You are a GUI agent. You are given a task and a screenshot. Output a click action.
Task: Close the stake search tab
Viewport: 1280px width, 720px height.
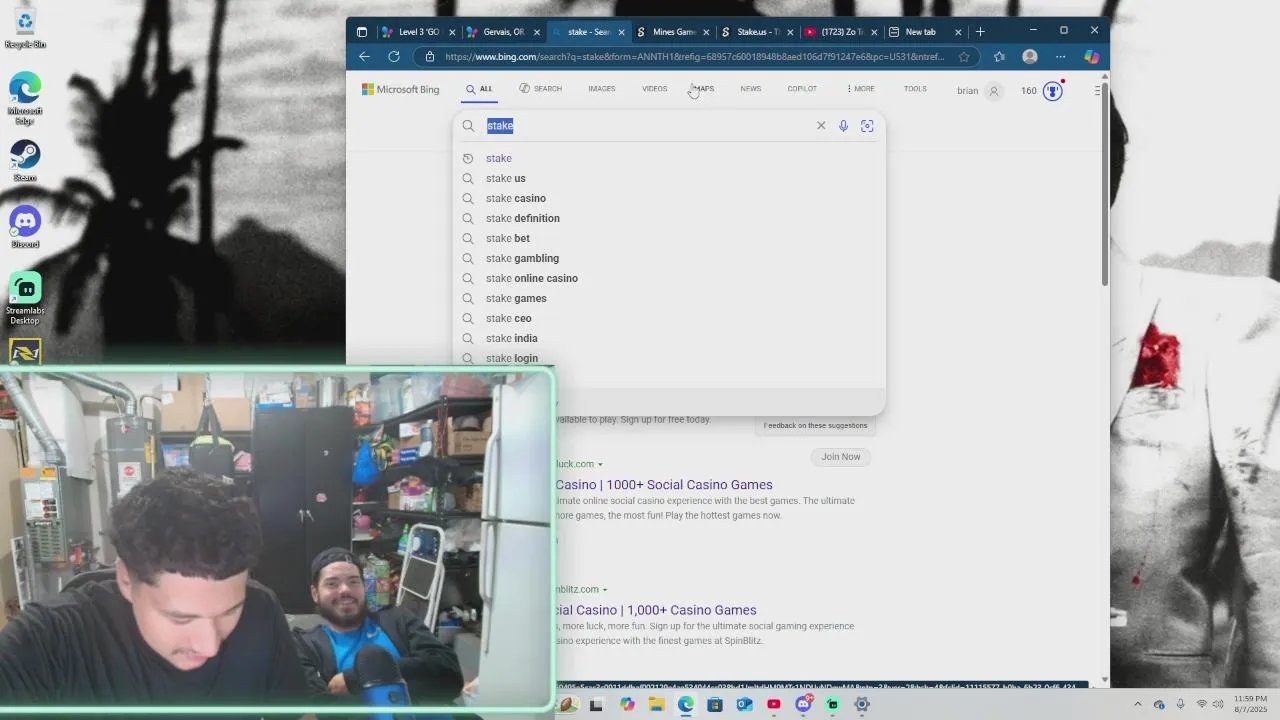click(x=621, y=32)
